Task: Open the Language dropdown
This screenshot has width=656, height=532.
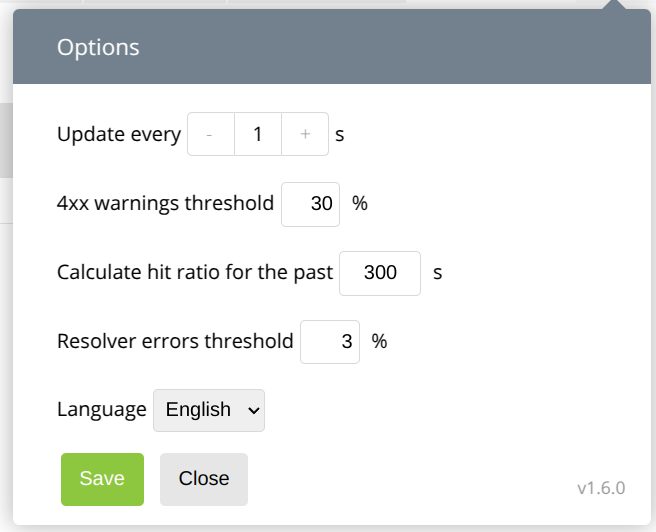Action: (x=209, y=410)
